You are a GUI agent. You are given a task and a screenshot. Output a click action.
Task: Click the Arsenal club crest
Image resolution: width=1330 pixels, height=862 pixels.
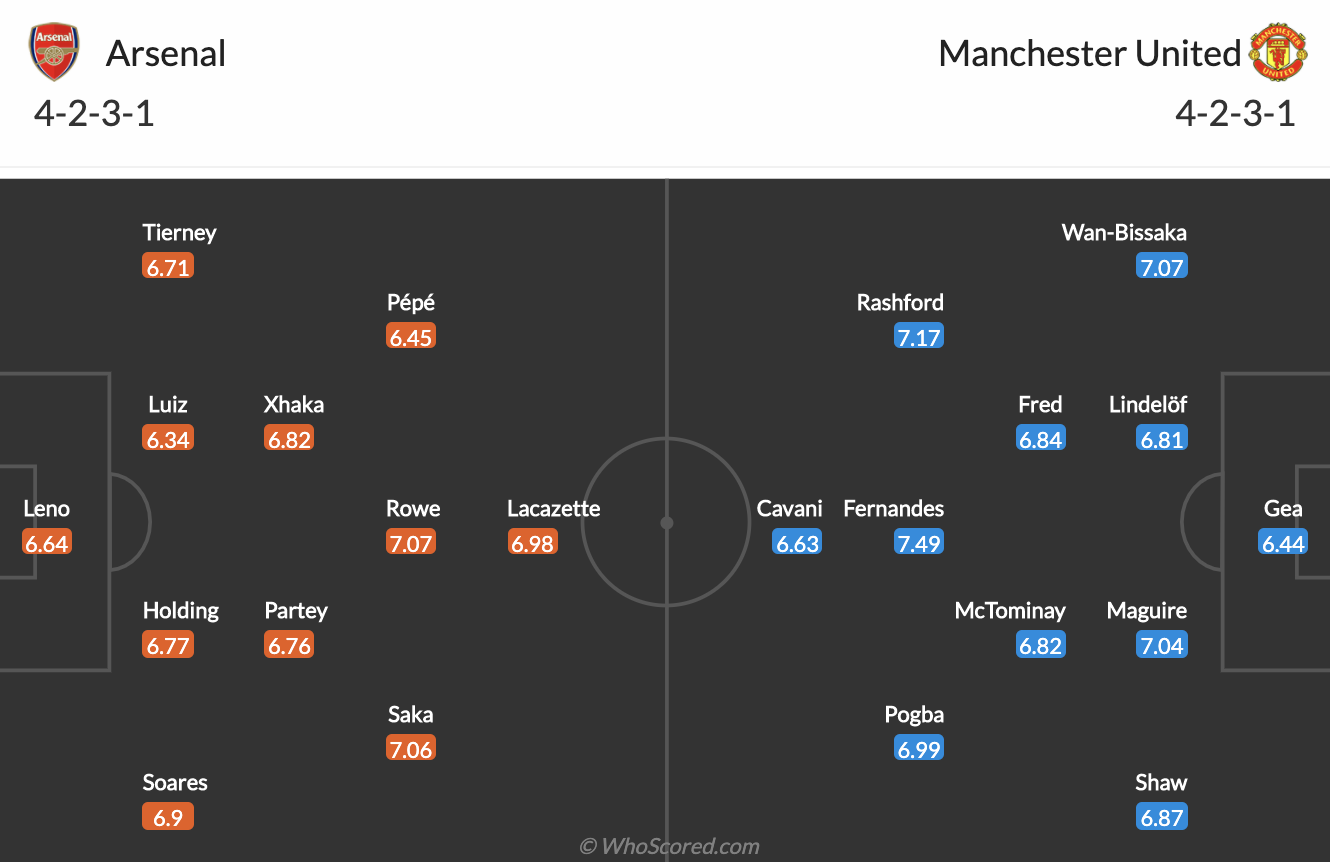[x=55, y=53]
